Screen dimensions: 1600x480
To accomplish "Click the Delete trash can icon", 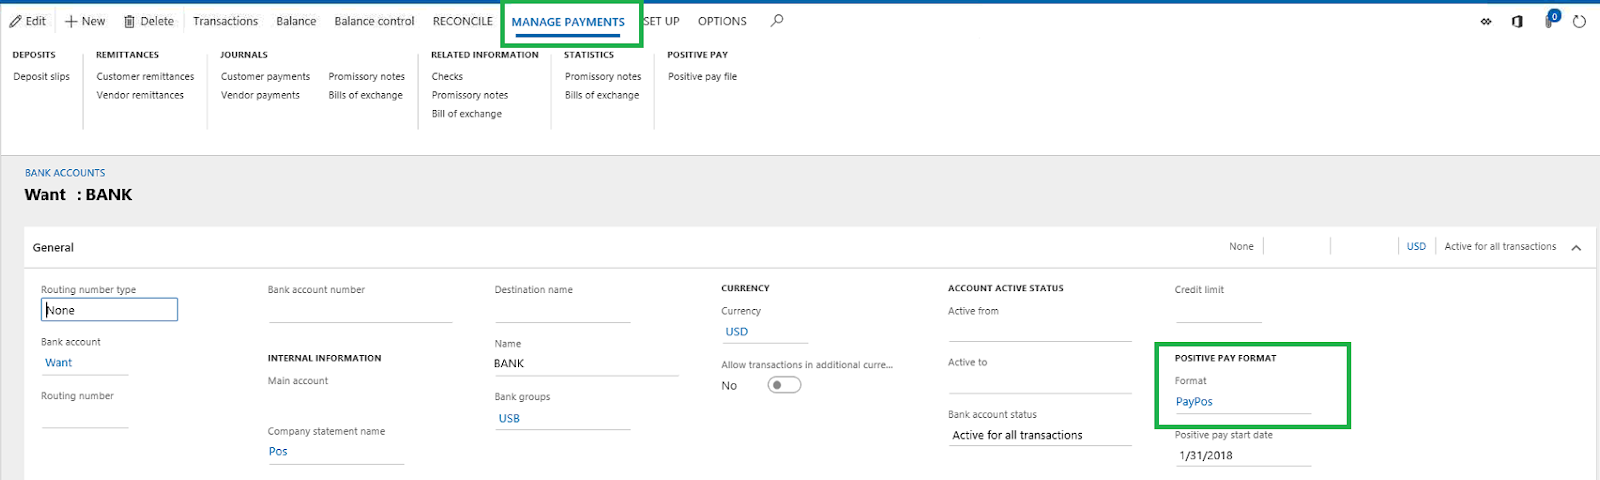I will (x=129, y=21).
